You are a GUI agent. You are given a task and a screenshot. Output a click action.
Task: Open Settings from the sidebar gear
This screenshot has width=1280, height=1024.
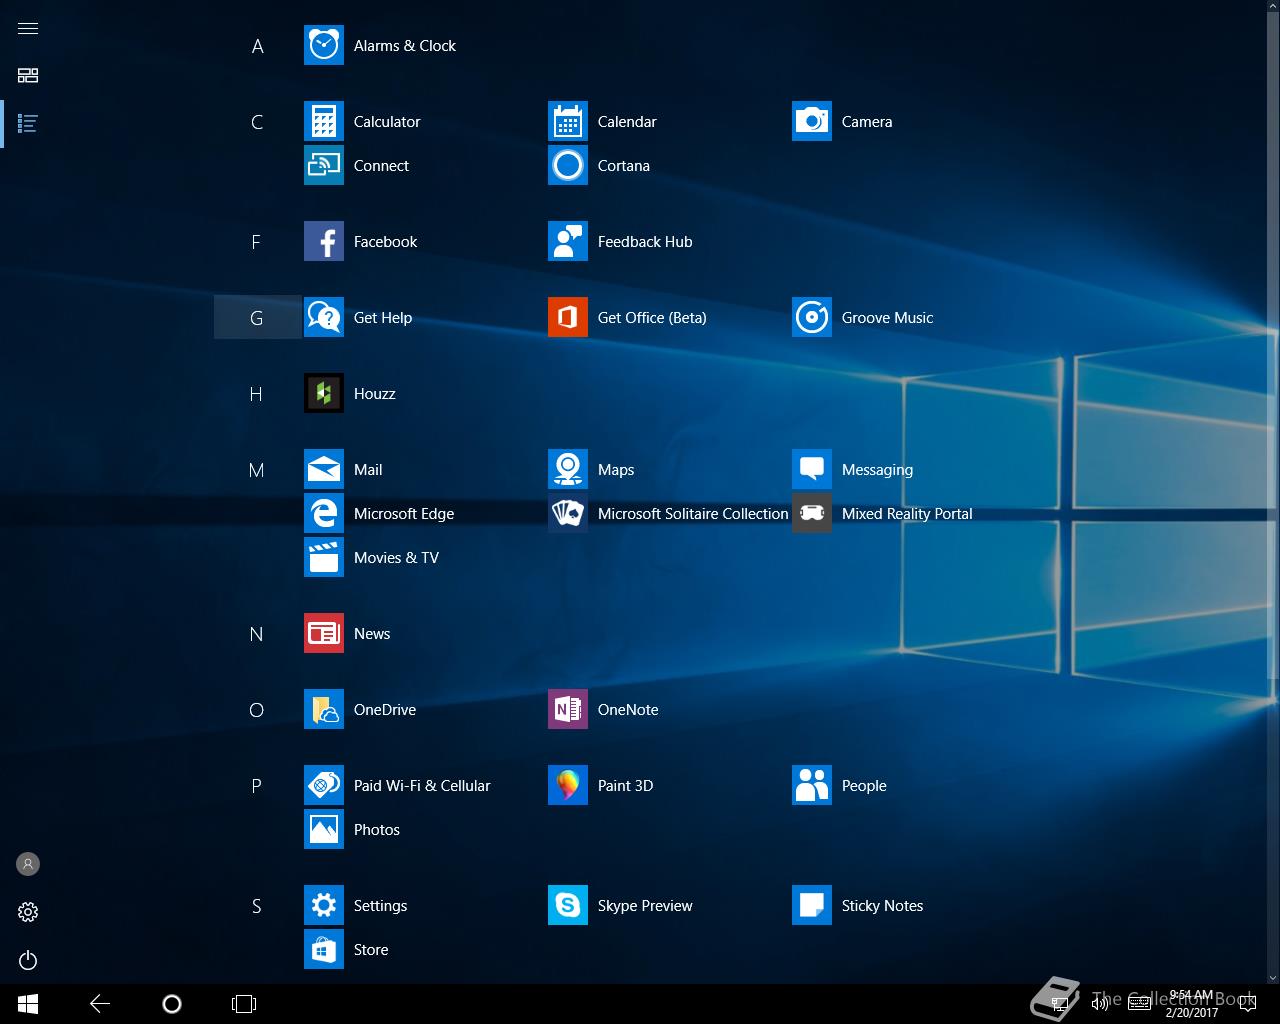[28, 912]
